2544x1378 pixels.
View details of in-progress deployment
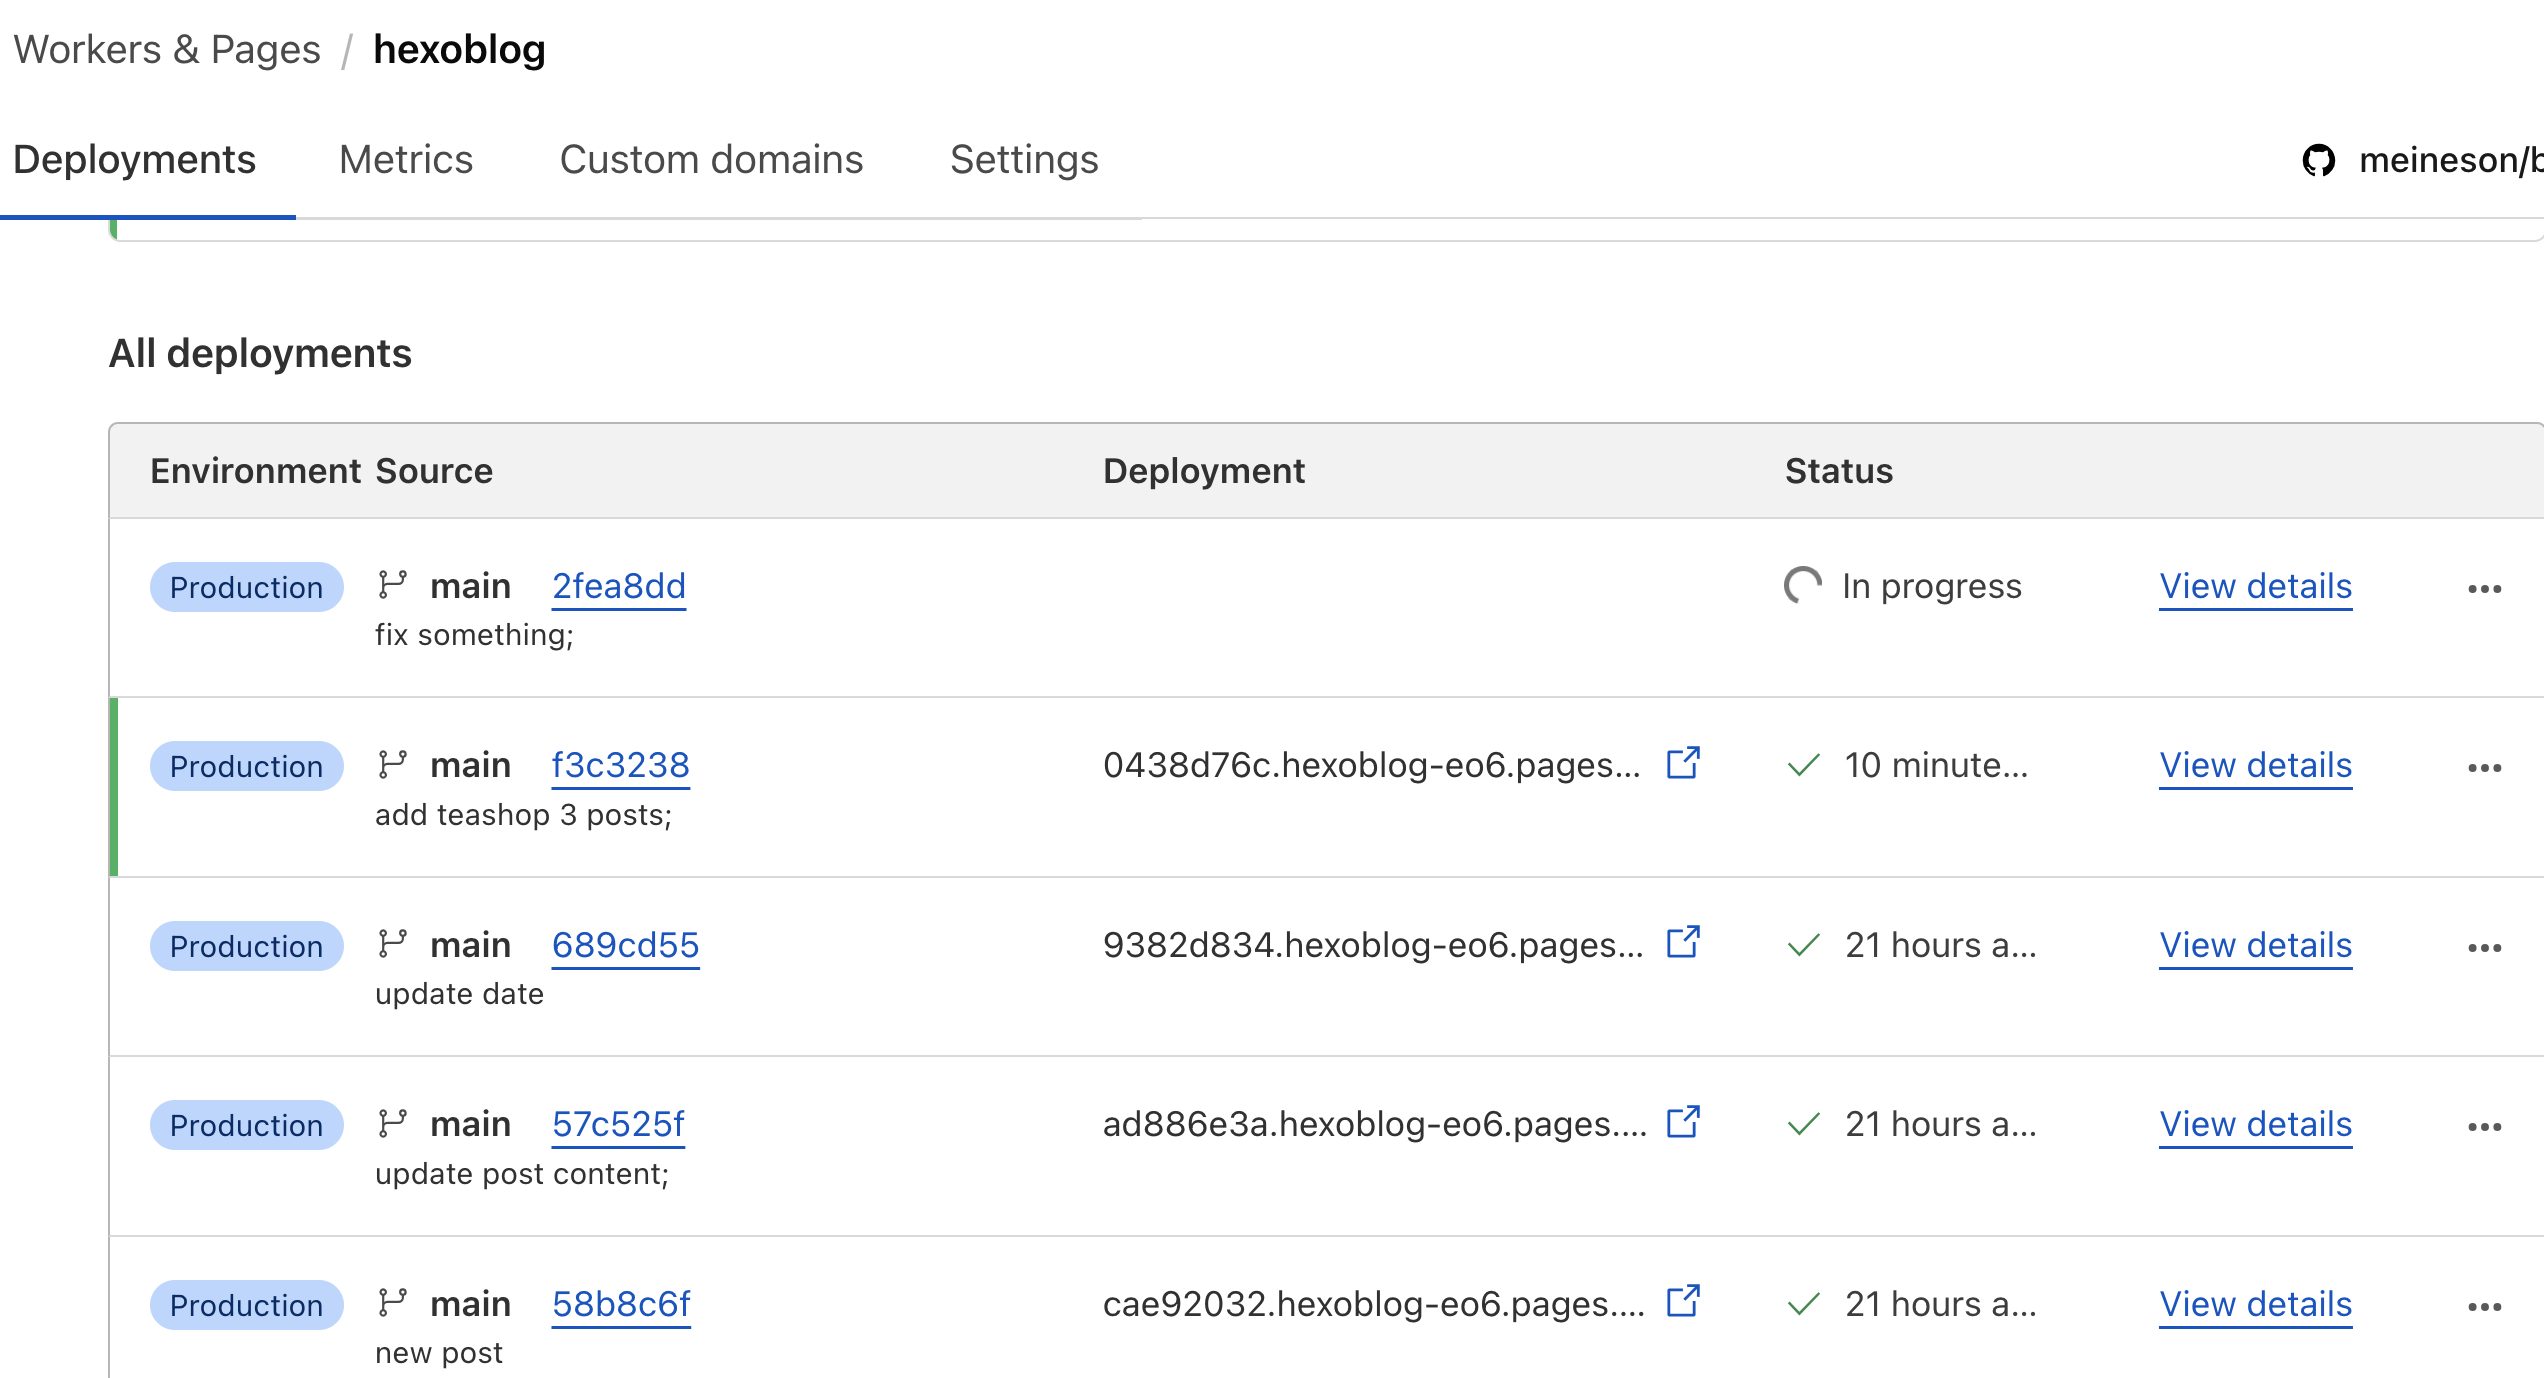click(2255, 586)
